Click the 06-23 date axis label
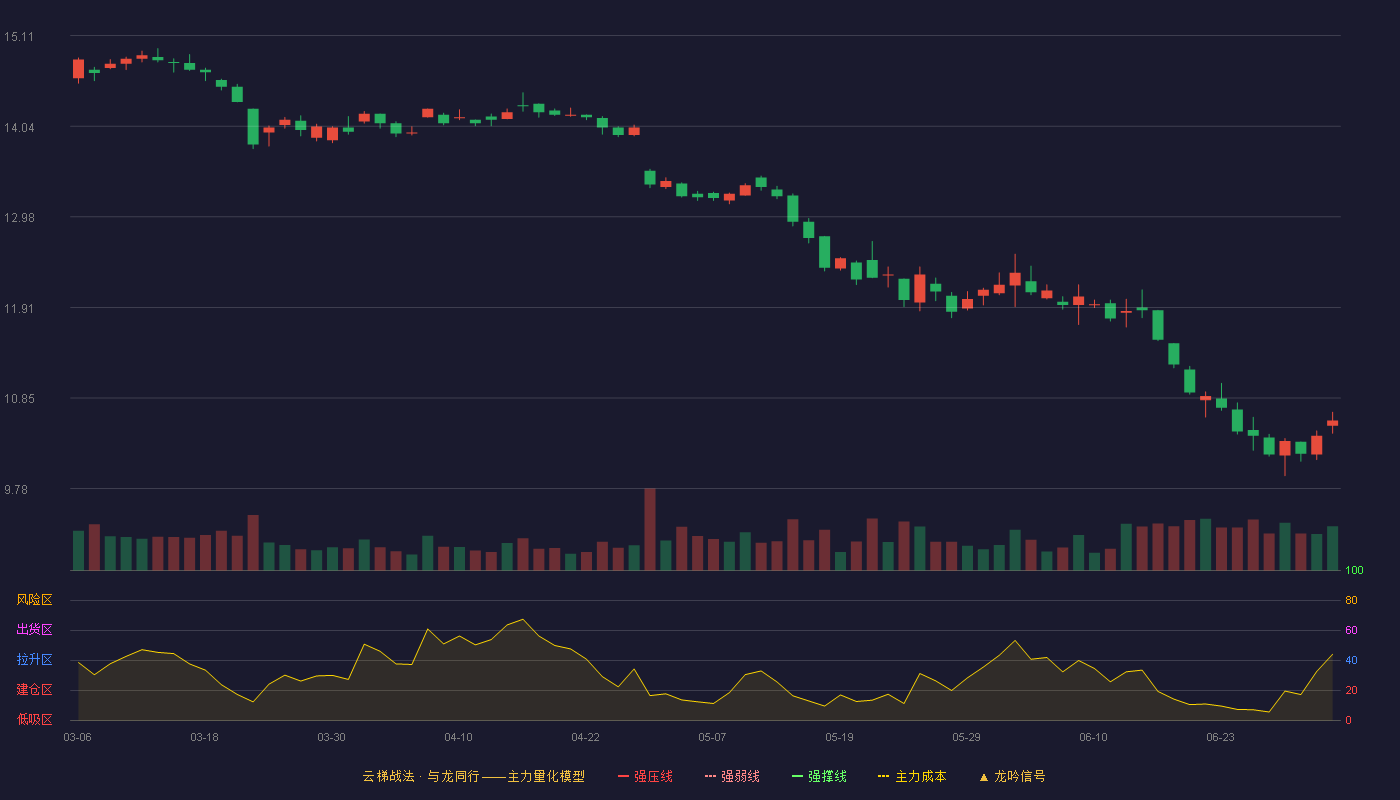Viewport: 1400px width, 800px height. [1220, 737]
